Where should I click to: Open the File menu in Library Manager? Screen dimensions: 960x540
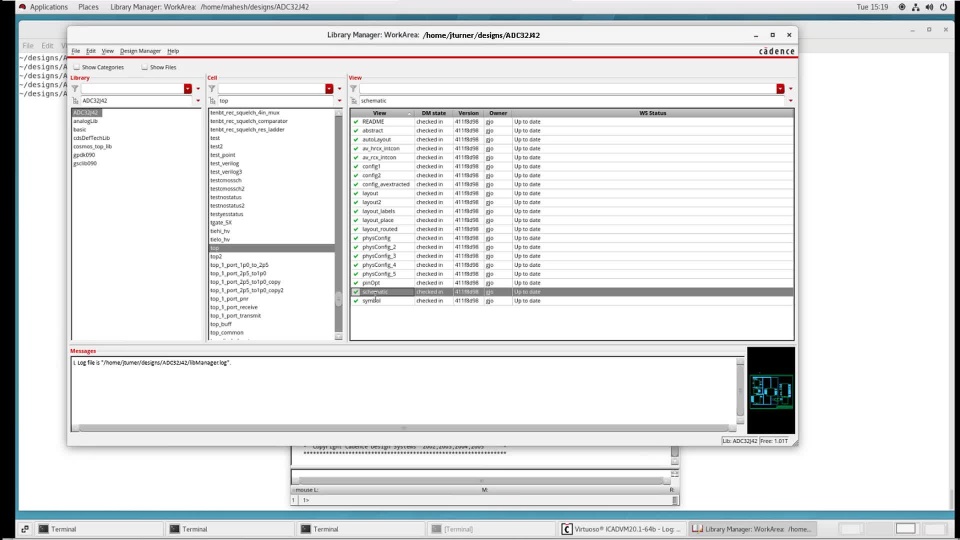pyautogui.click(x=76, y=51)
